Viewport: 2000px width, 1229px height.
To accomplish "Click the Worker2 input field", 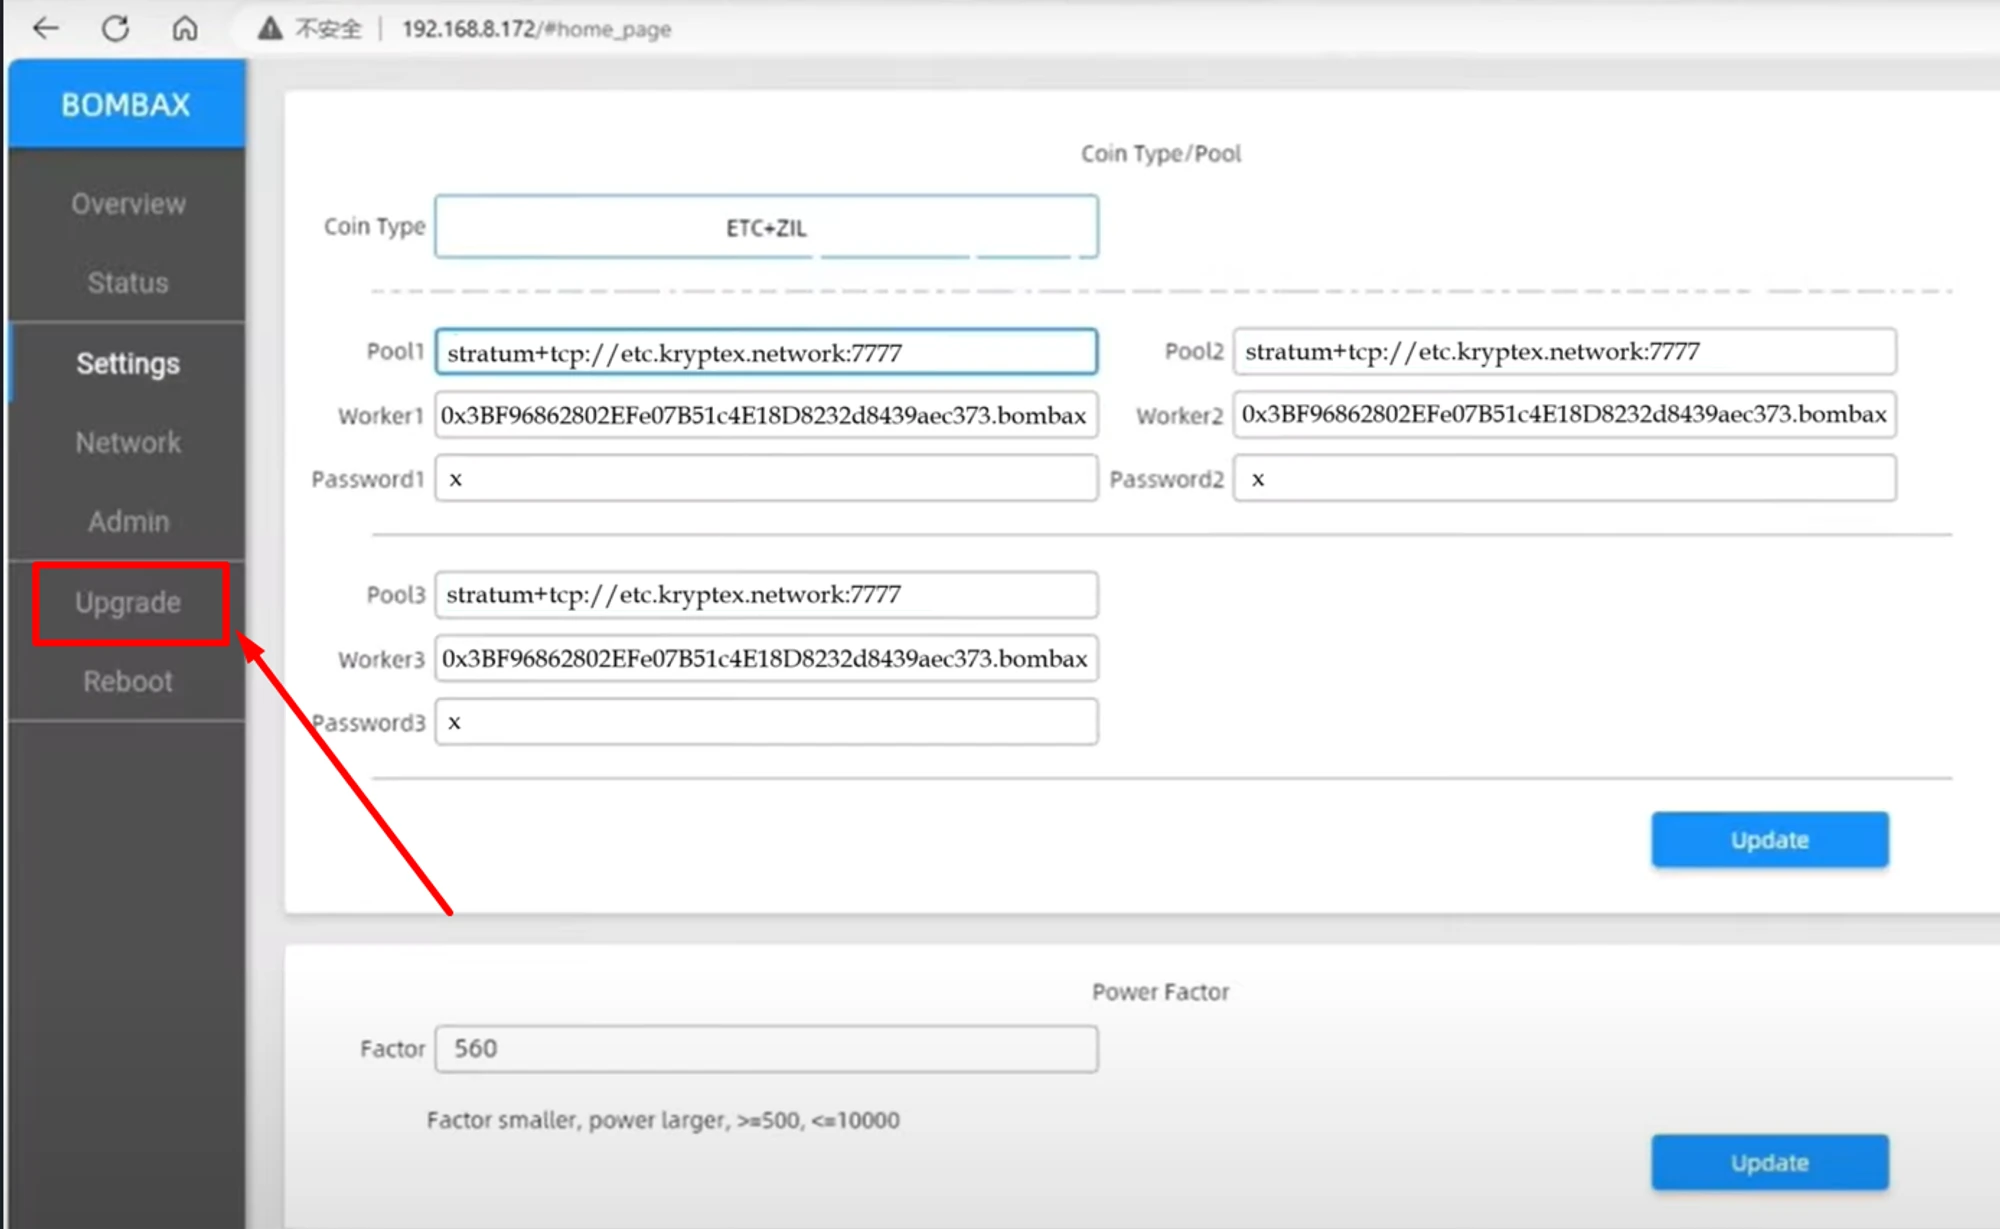I will click(1564, 415).
